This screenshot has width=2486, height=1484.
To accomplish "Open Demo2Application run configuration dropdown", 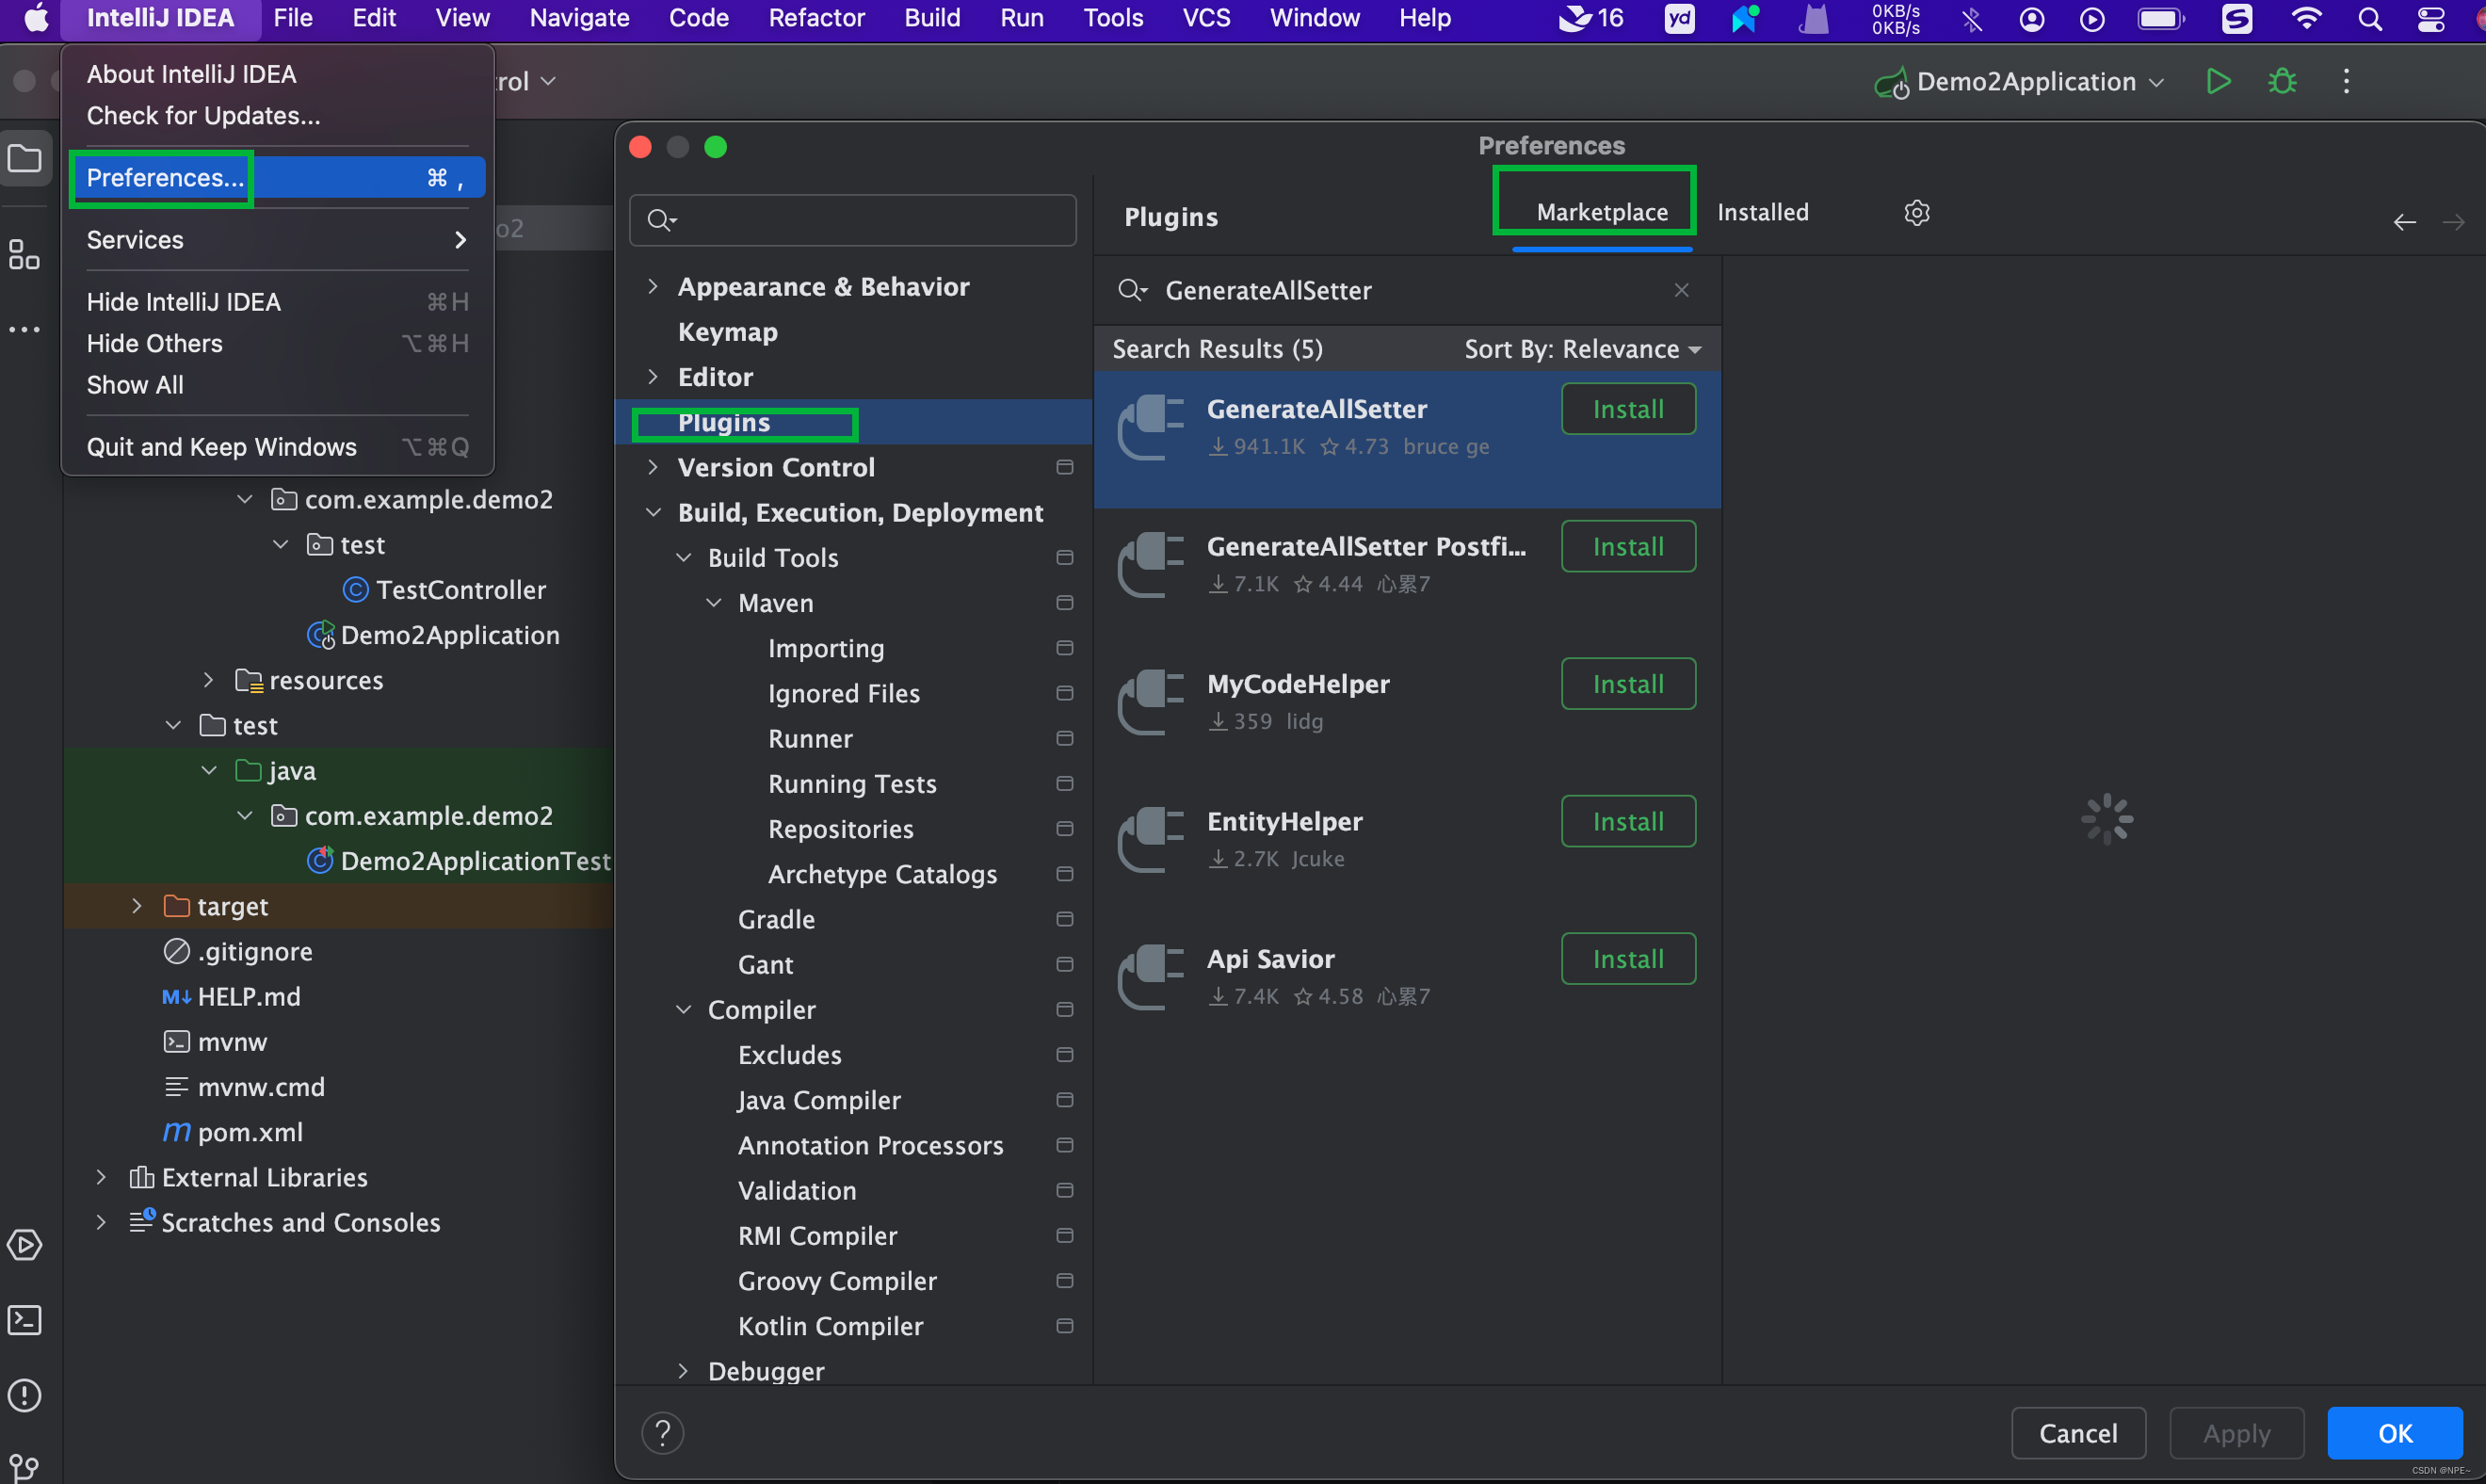I will pos(2019,81).
